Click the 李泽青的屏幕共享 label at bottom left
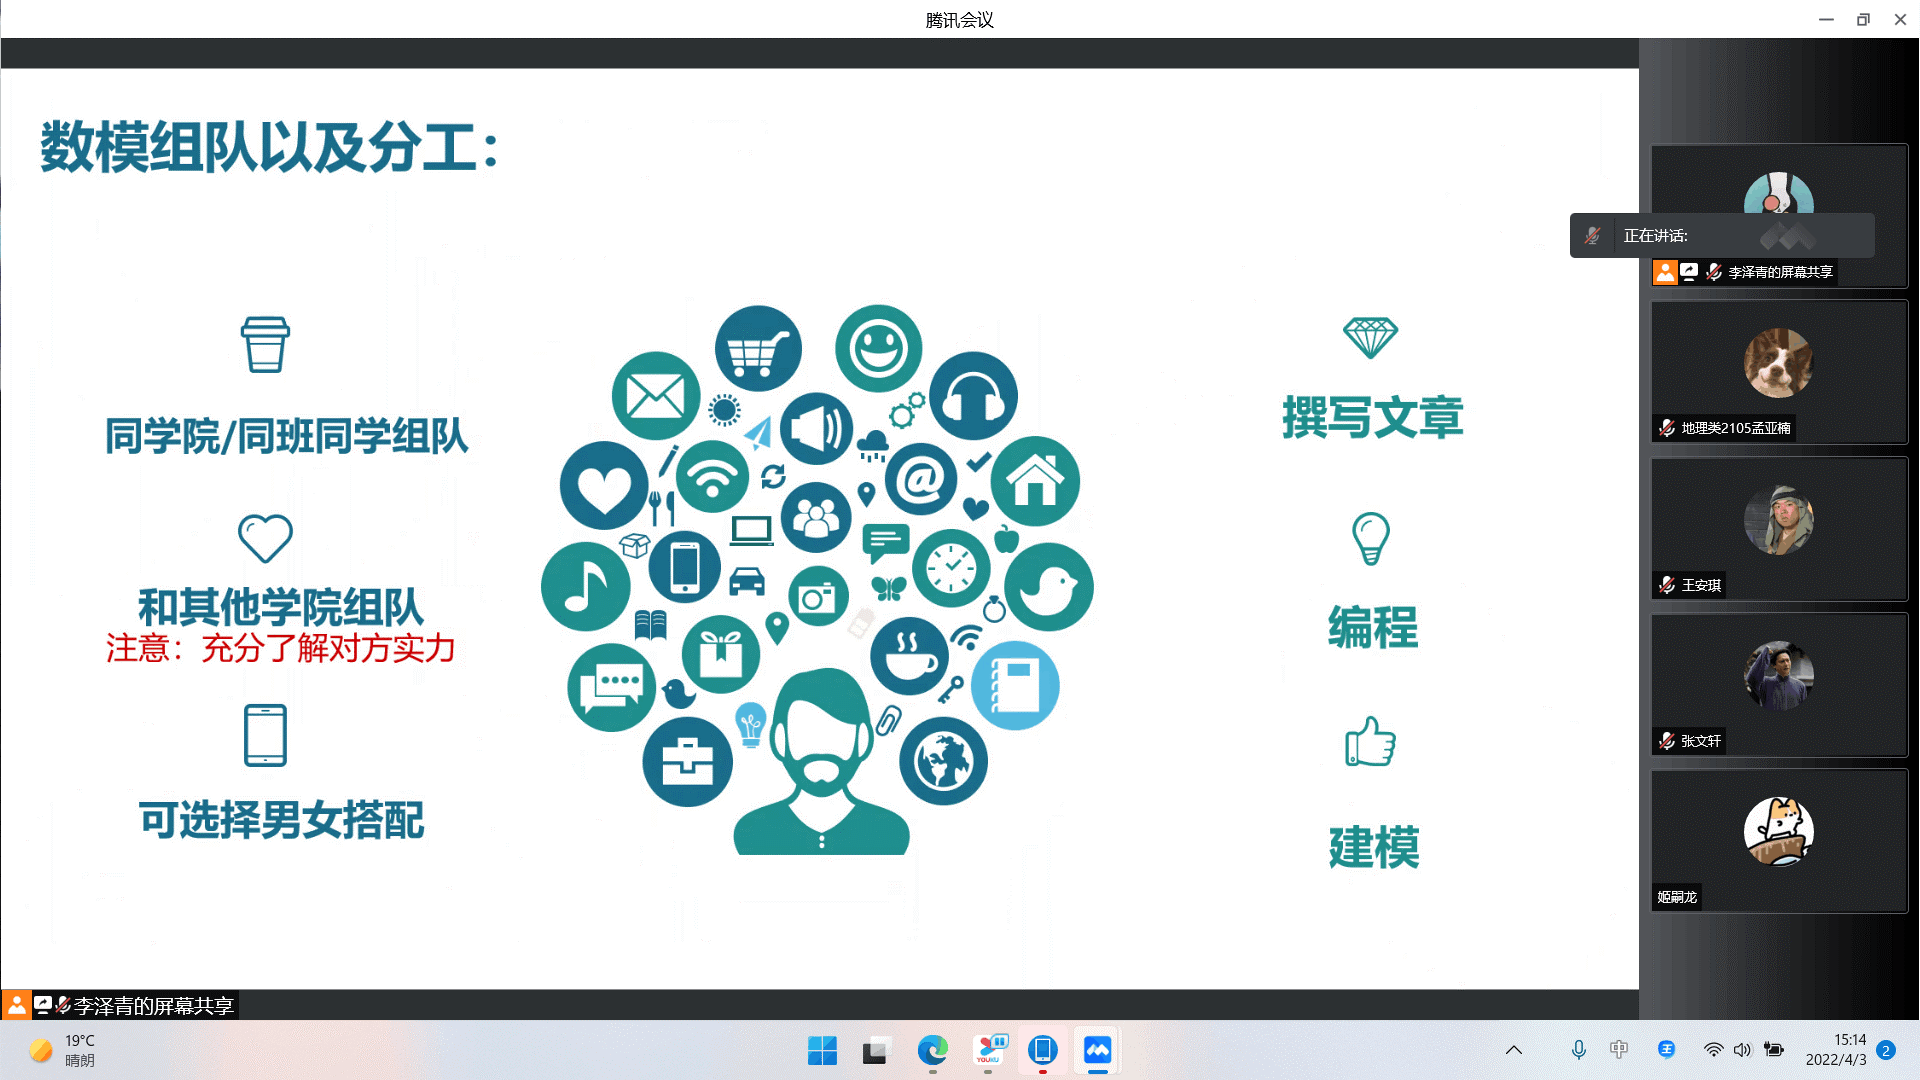The width and height of the screenshot is (1920, 1080). [153, 1005]
